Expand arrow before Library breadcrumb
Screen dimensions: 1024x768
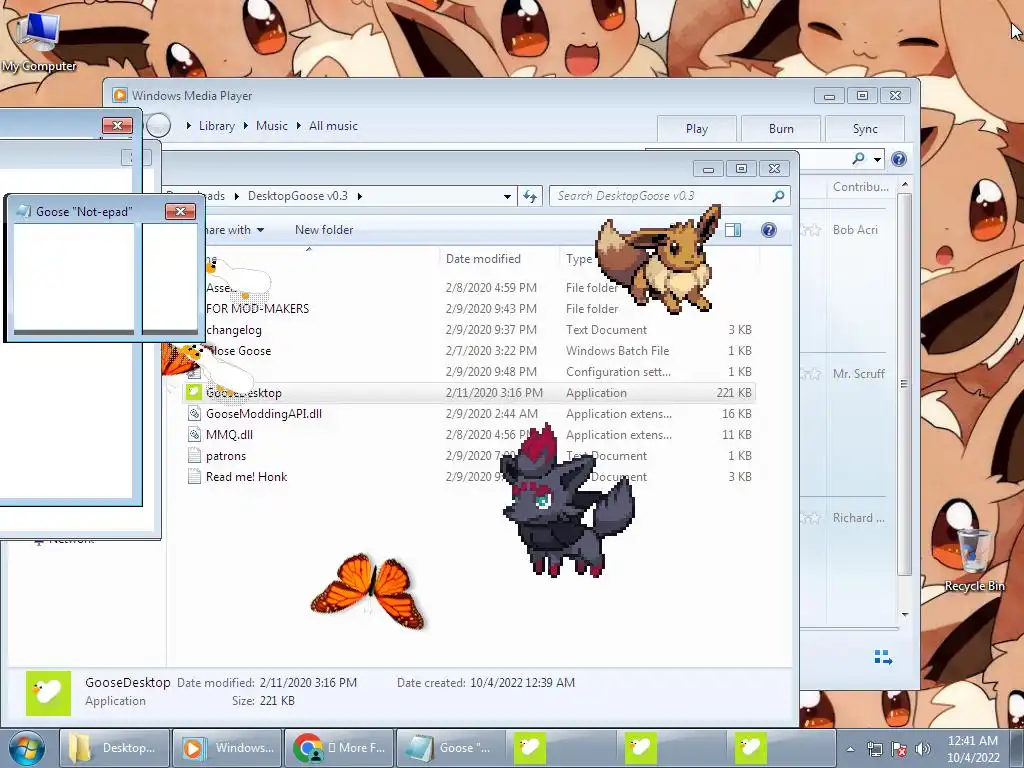coord(189,125)
